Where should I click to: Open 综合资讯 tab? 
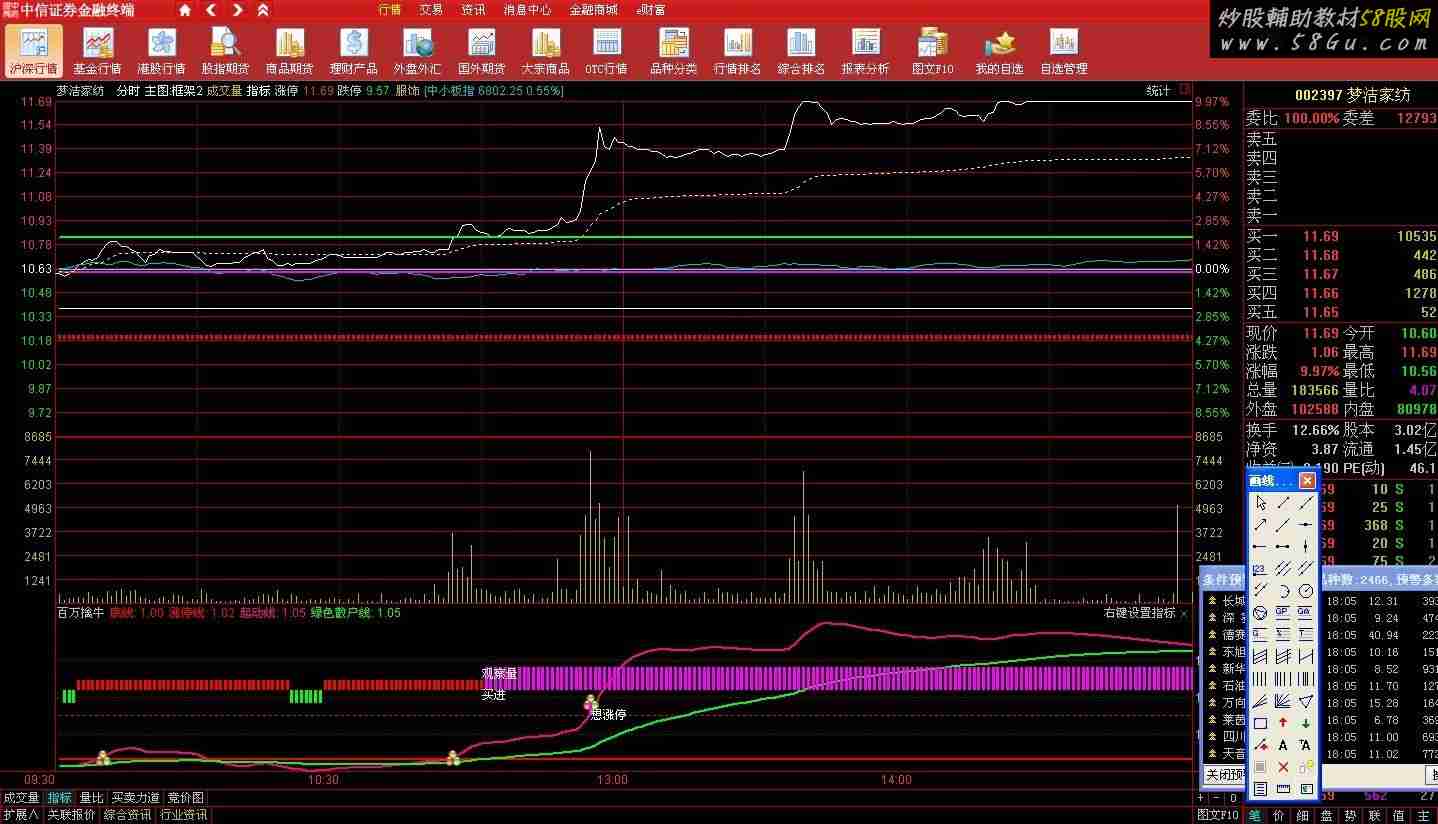(127, 815)
